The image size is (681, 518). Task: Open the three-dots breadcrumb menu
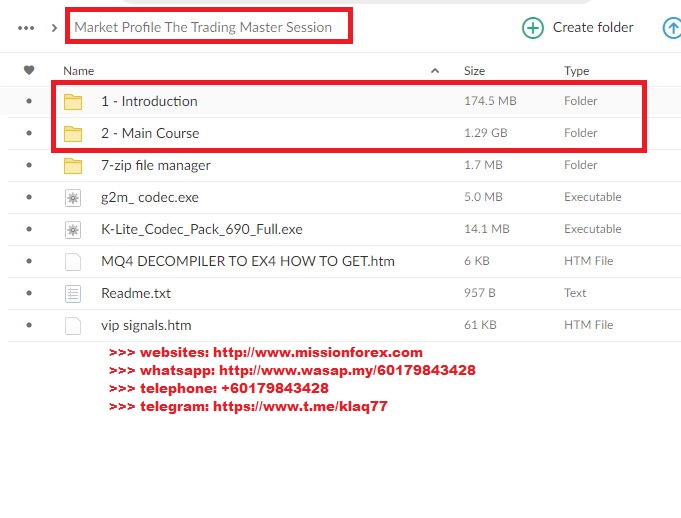point(26,28)
